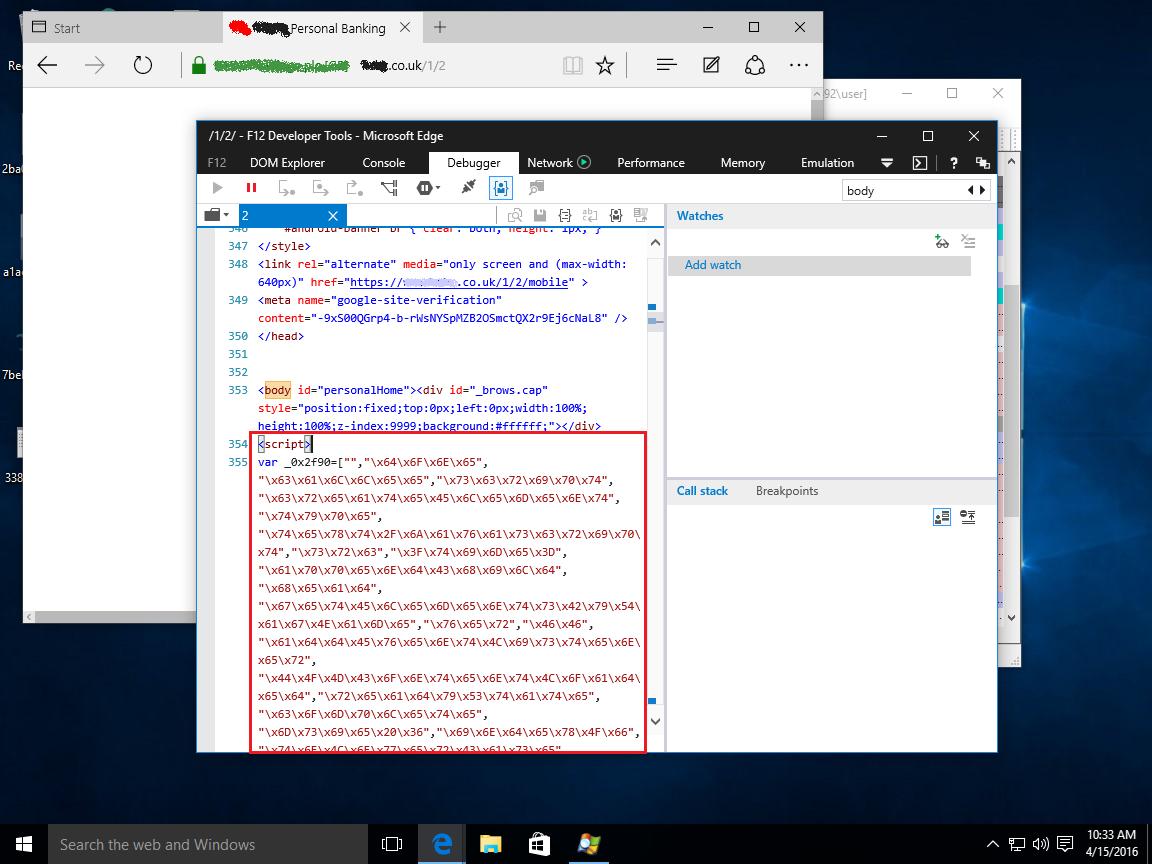Select the Step out icon

click(356, 187)
